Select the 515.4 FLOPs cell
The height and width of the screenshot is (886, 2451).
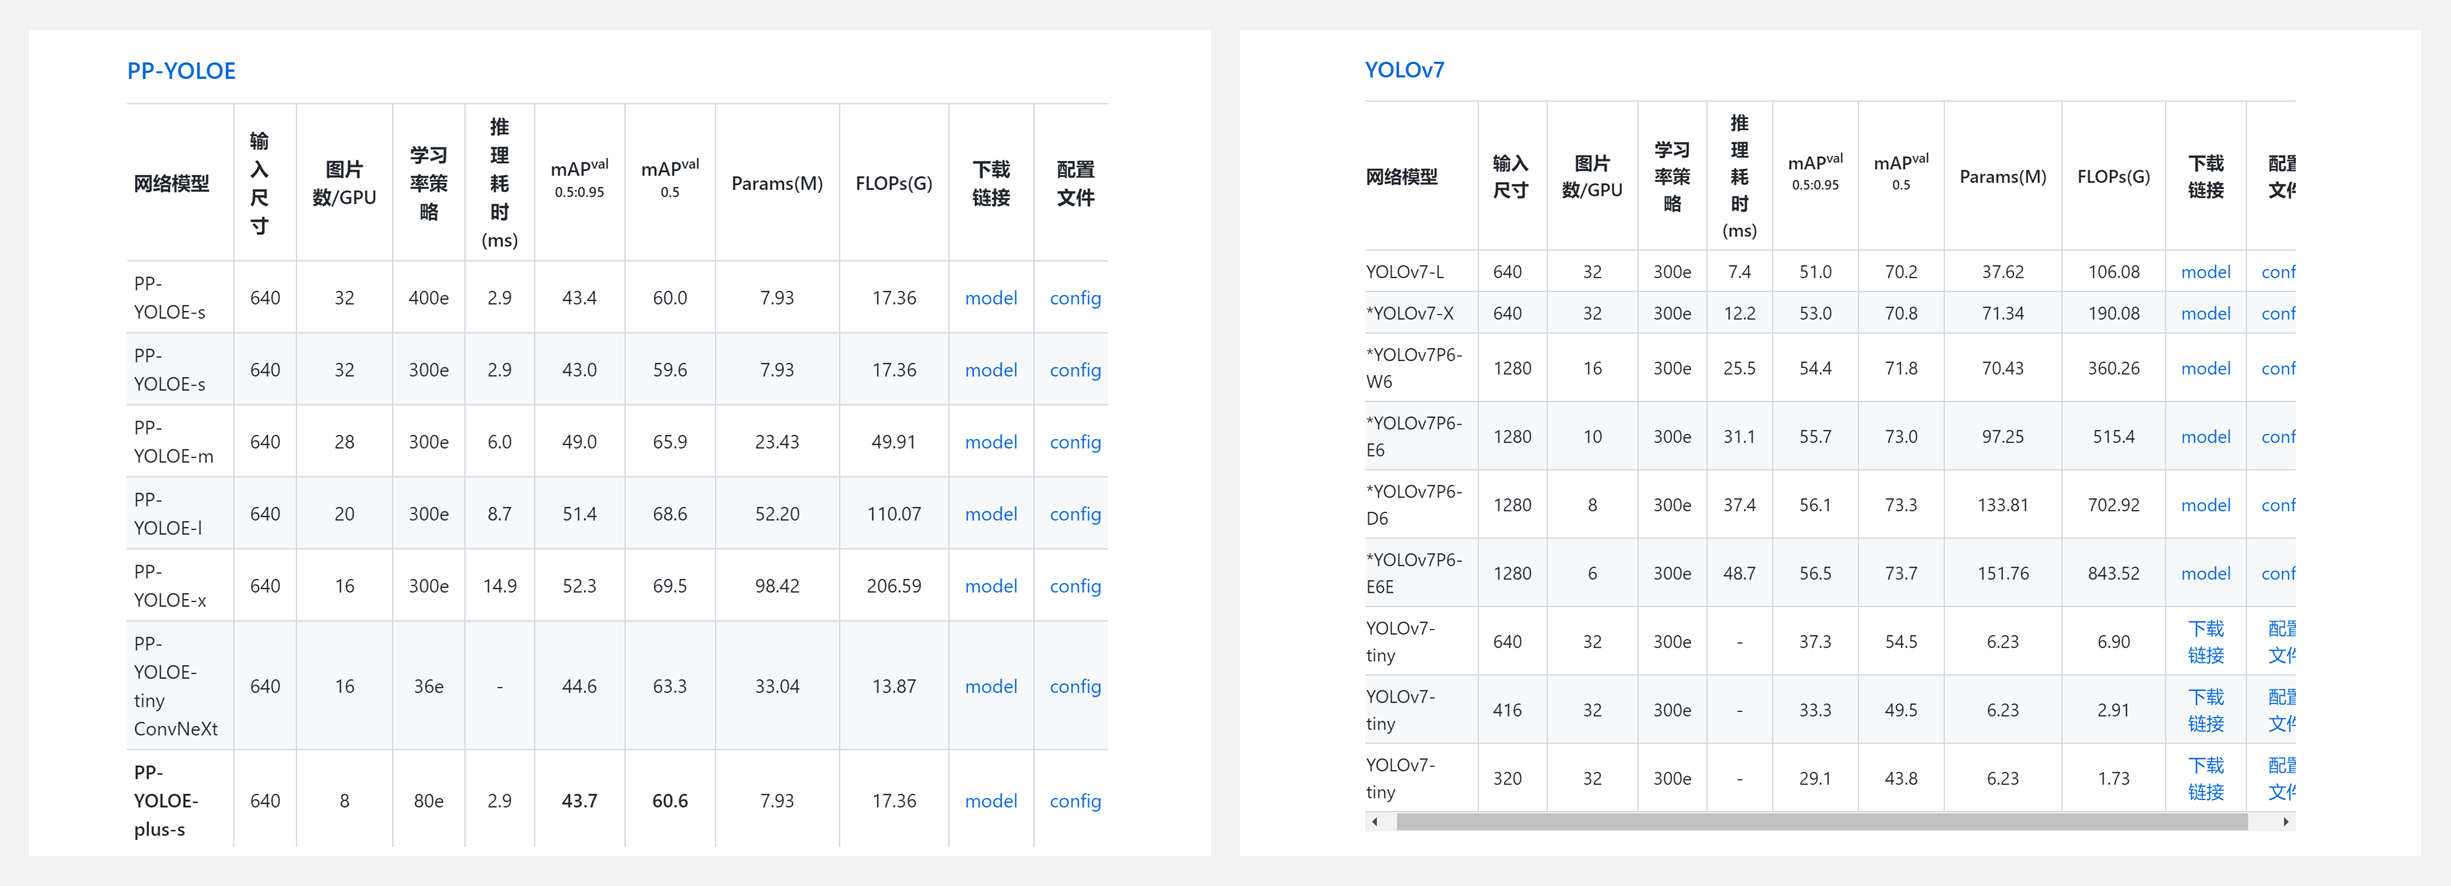[2114, 437]
